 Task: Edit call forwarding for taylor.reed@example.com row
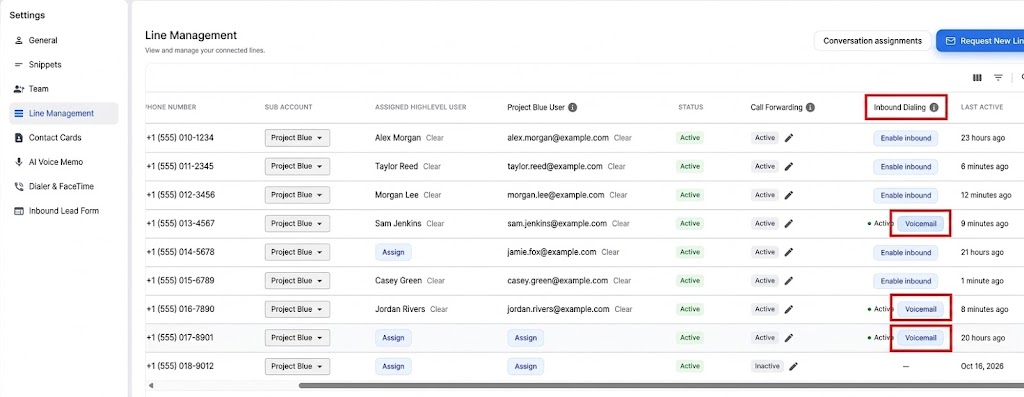[x=789, y=167]
